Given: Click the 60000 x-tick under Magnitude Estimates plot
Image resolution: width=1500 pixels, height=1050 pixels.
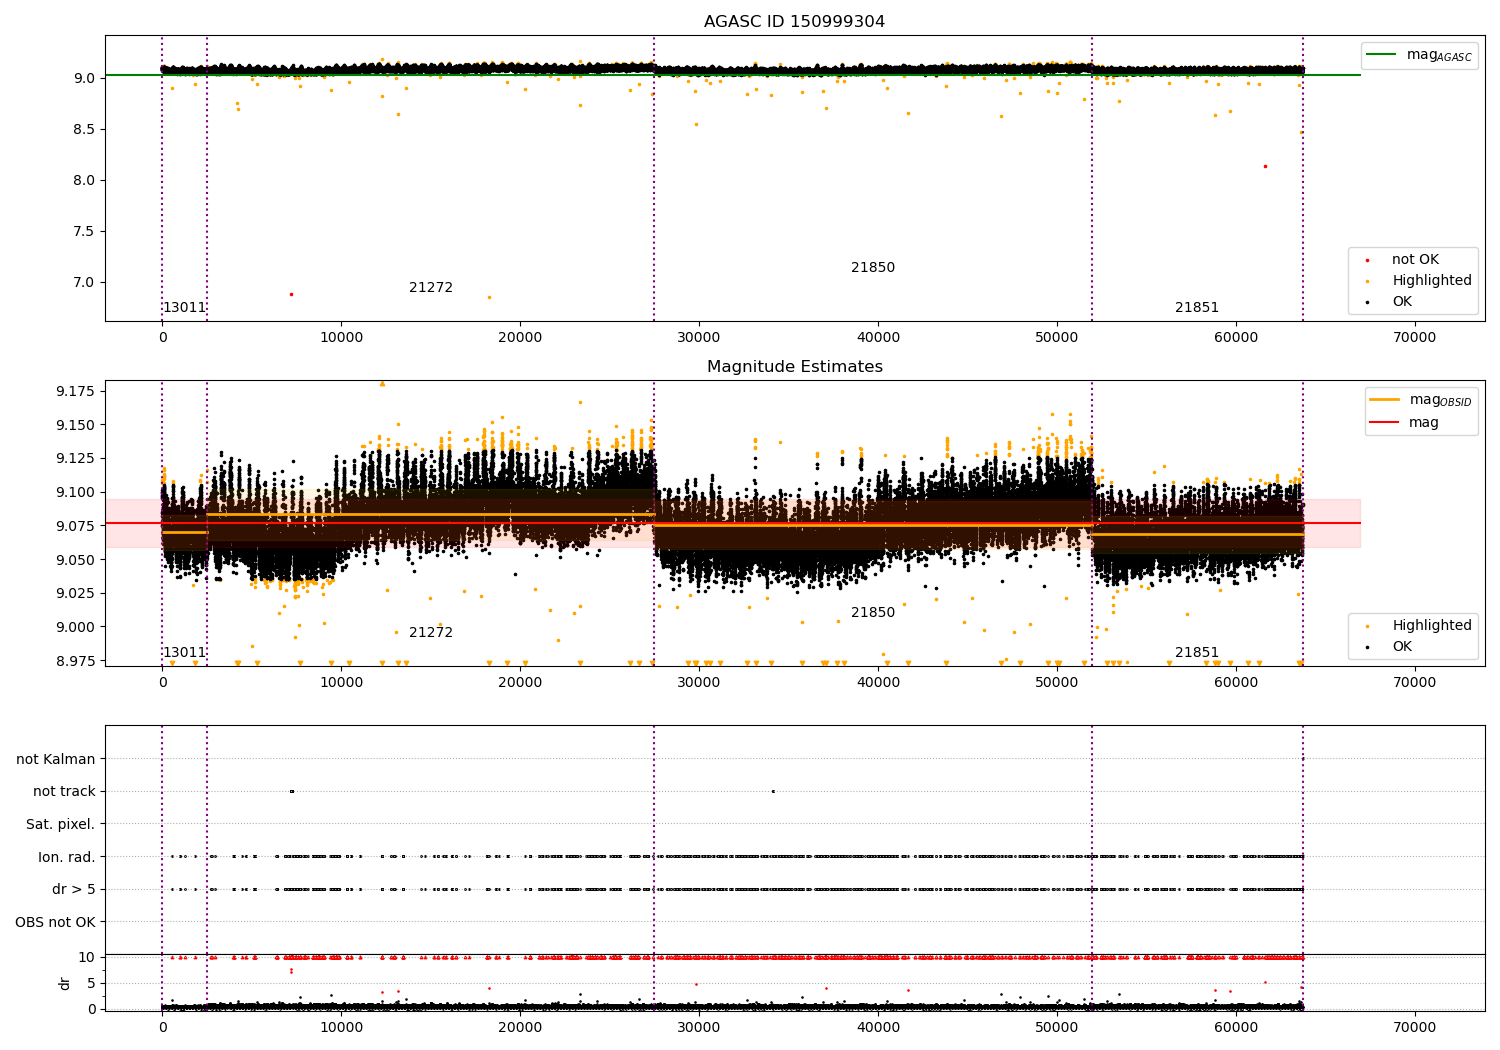Looking at the screenshot, I should (x=1236, y=683).
